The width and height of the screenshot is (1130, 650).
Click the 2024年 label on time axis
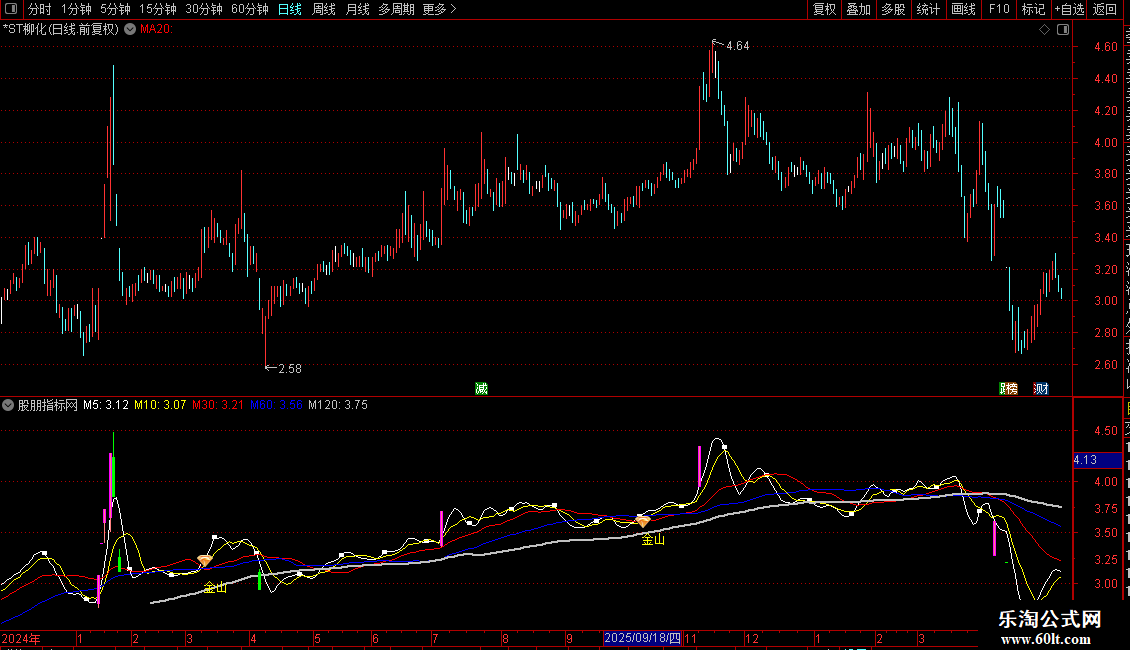(x=21, y=638)
